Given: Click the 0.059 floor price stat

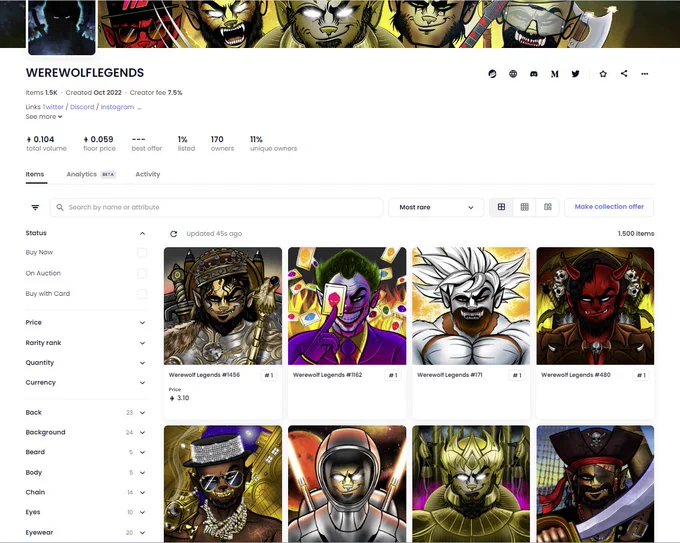Looking at the screenshot, I should [x=99, y=144].
